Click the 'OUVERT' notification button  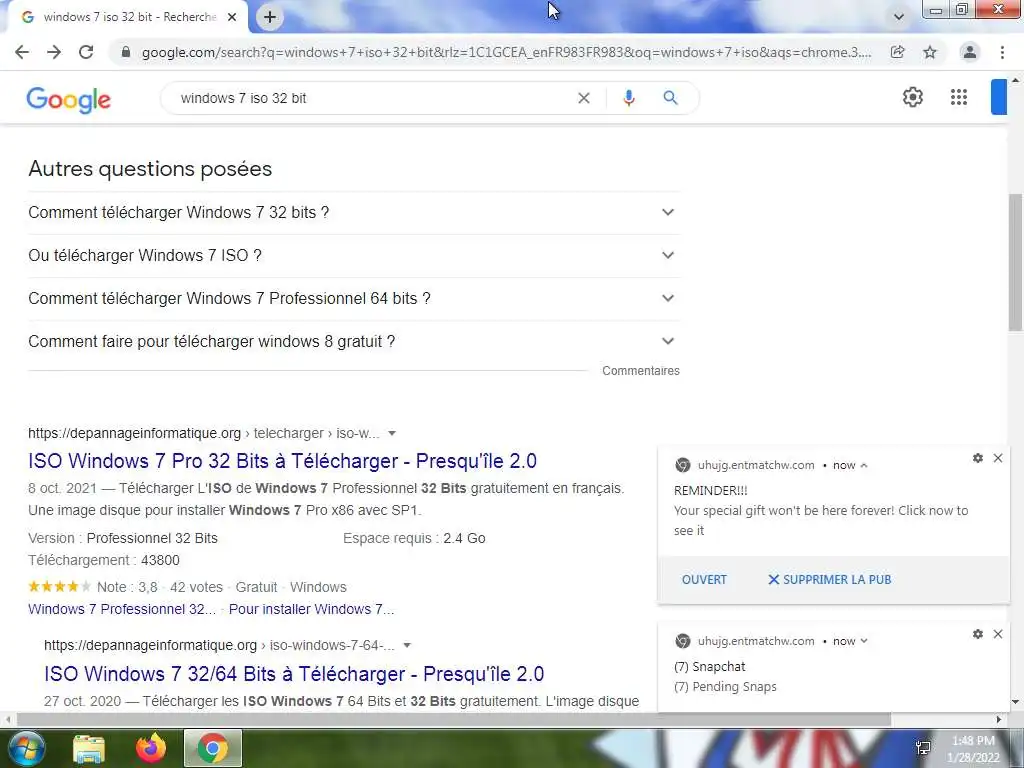click(704, 580)
